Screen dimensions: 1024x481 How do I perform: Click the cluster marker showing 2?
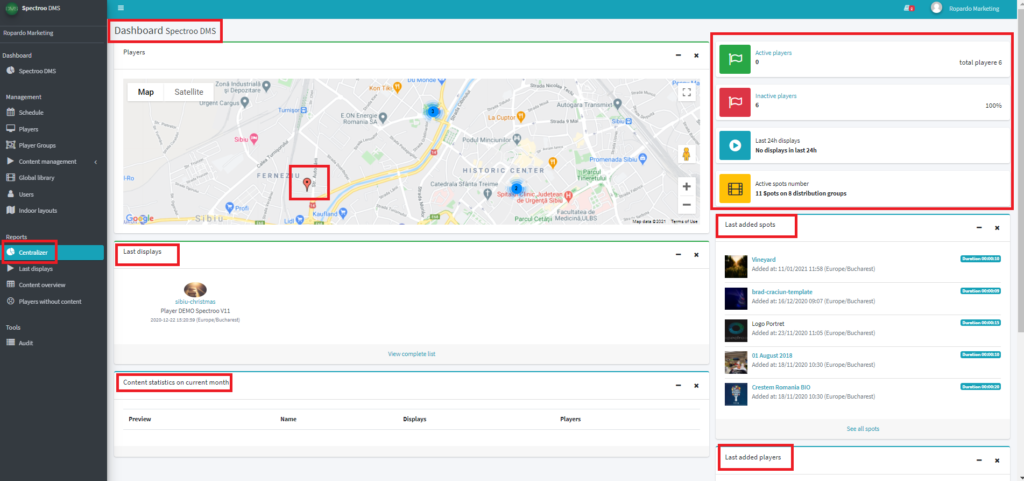click(x=517, y=189)
